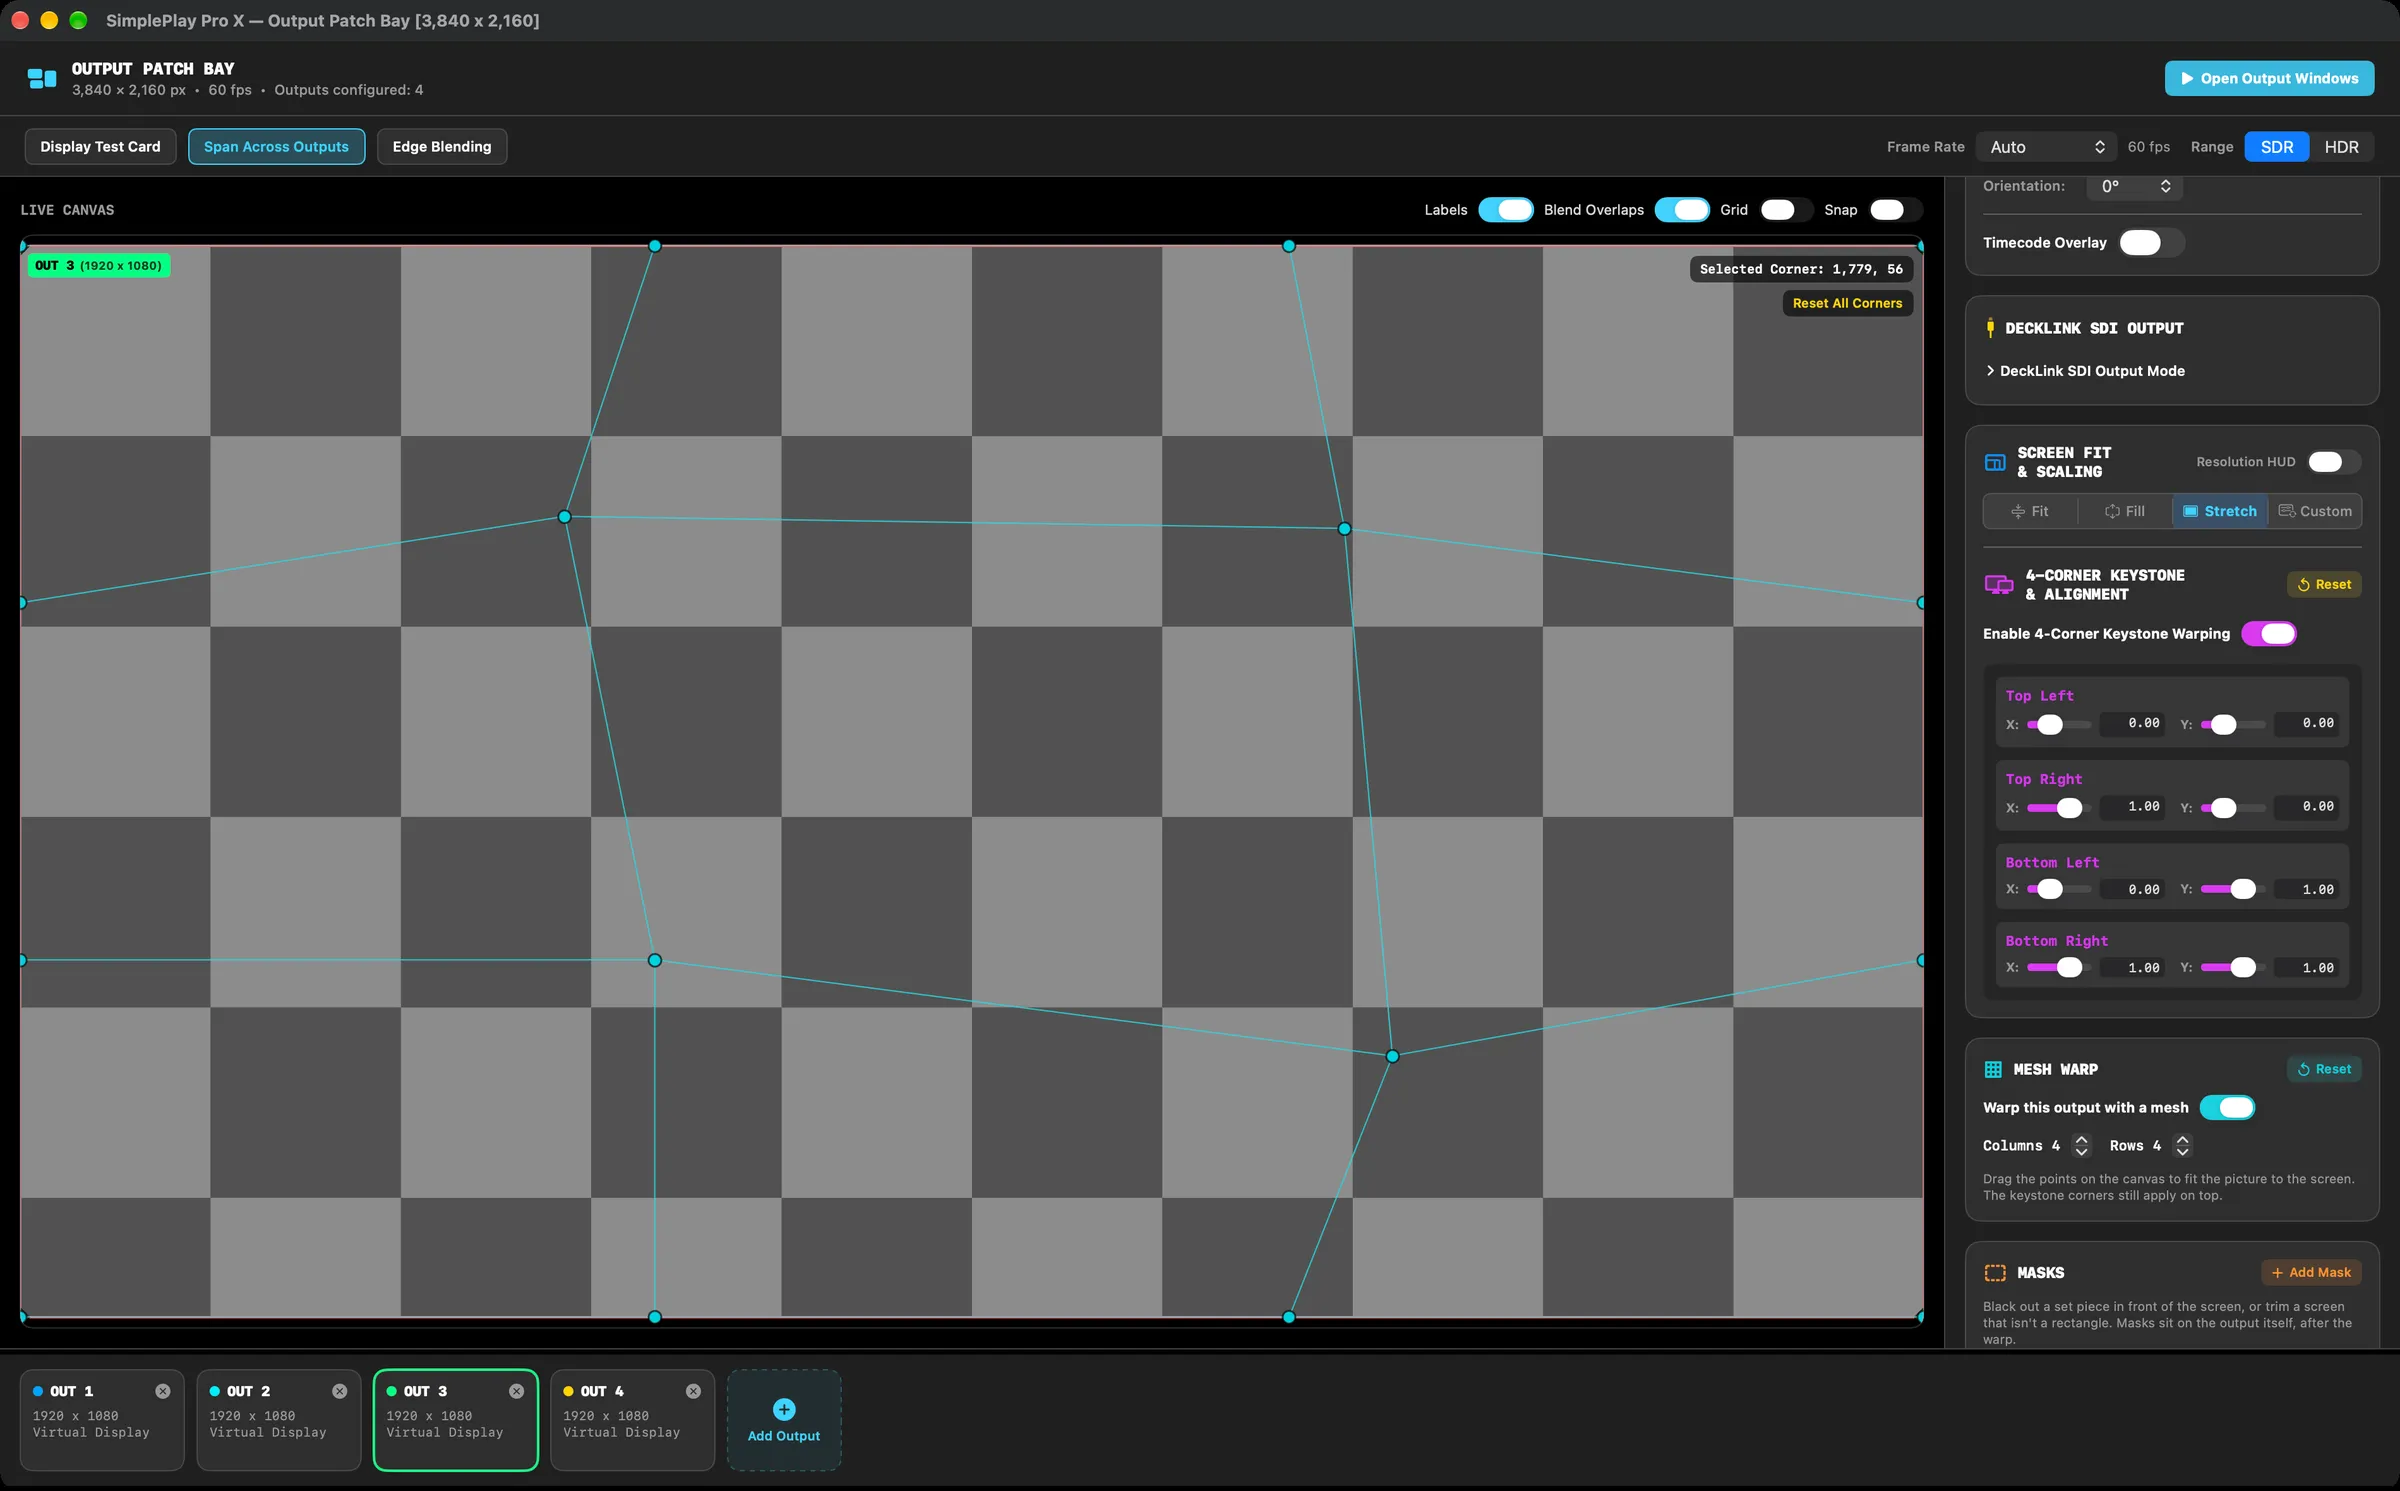Open the Frame Rate Auto dropdown
Screen dimensions: 2400x1491
click(x=2046, y=147)
